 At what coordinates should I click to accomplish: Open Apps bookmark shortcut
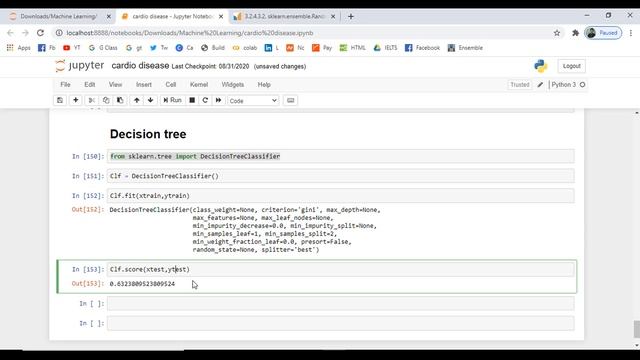pos(19,48)
